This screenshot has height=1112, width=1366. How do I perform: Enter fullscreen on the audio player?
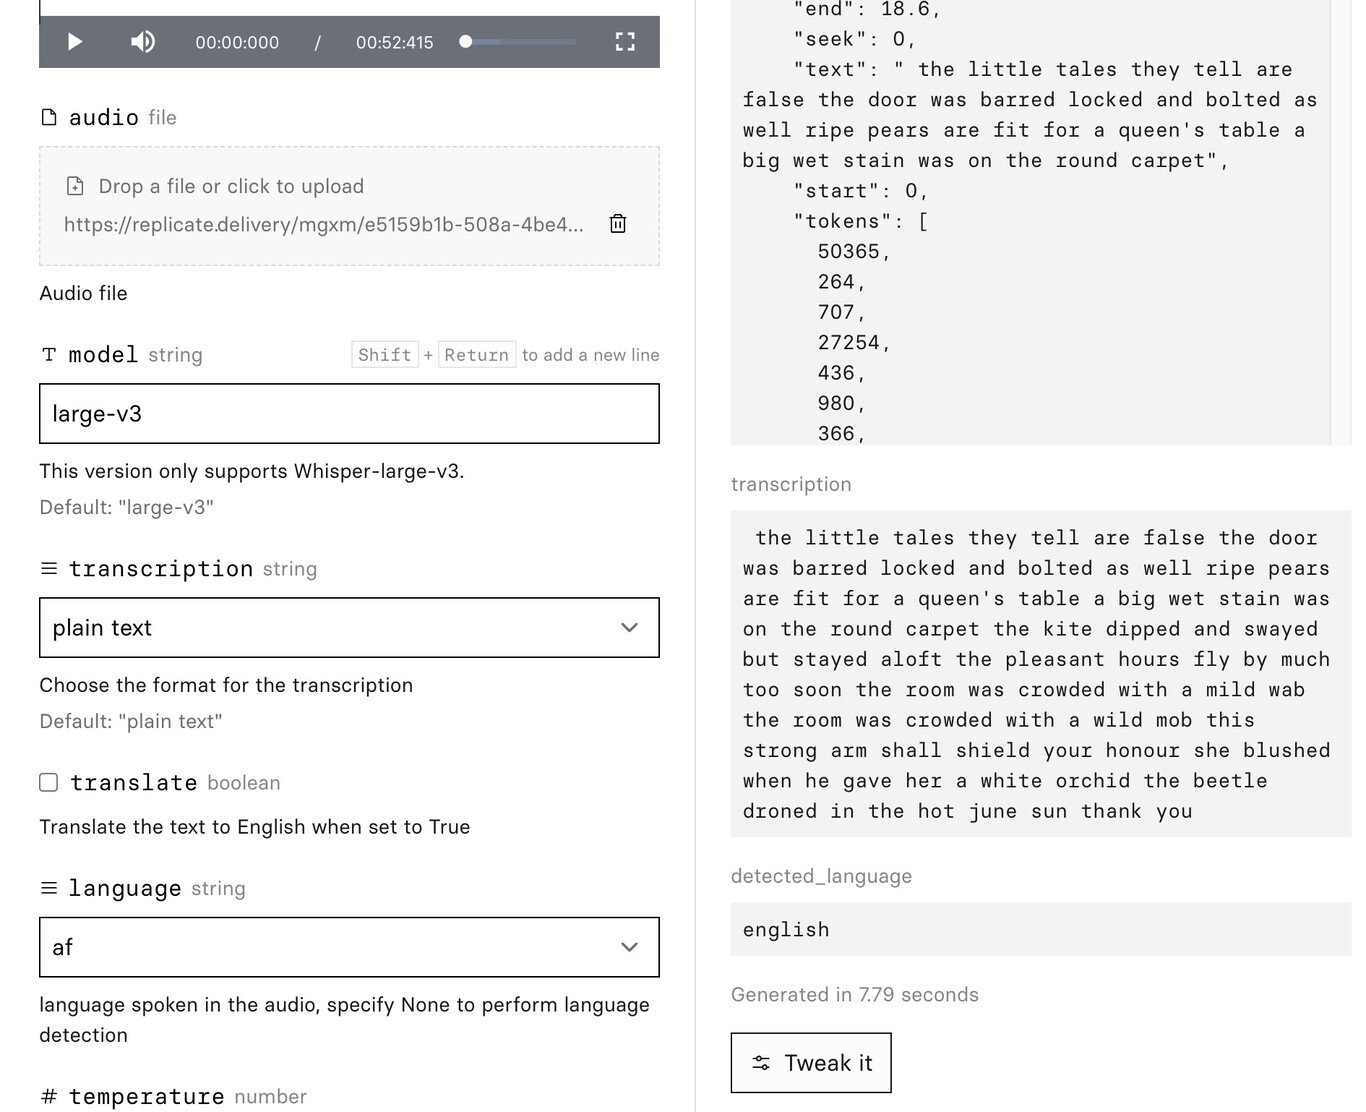pos(625,42)
